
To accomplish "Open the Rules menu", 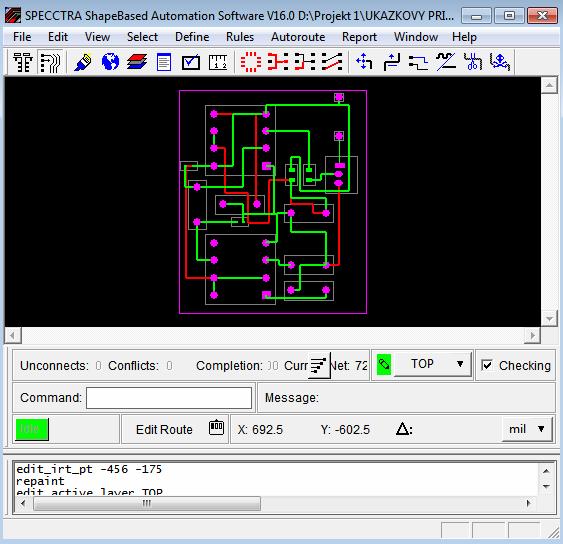I will coord(240,37).
